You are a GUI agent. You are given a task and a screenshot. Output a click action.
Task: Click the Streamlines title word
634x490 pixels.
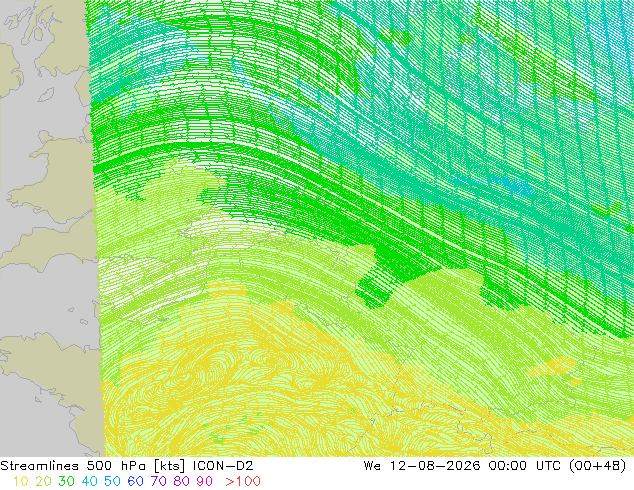39,466
